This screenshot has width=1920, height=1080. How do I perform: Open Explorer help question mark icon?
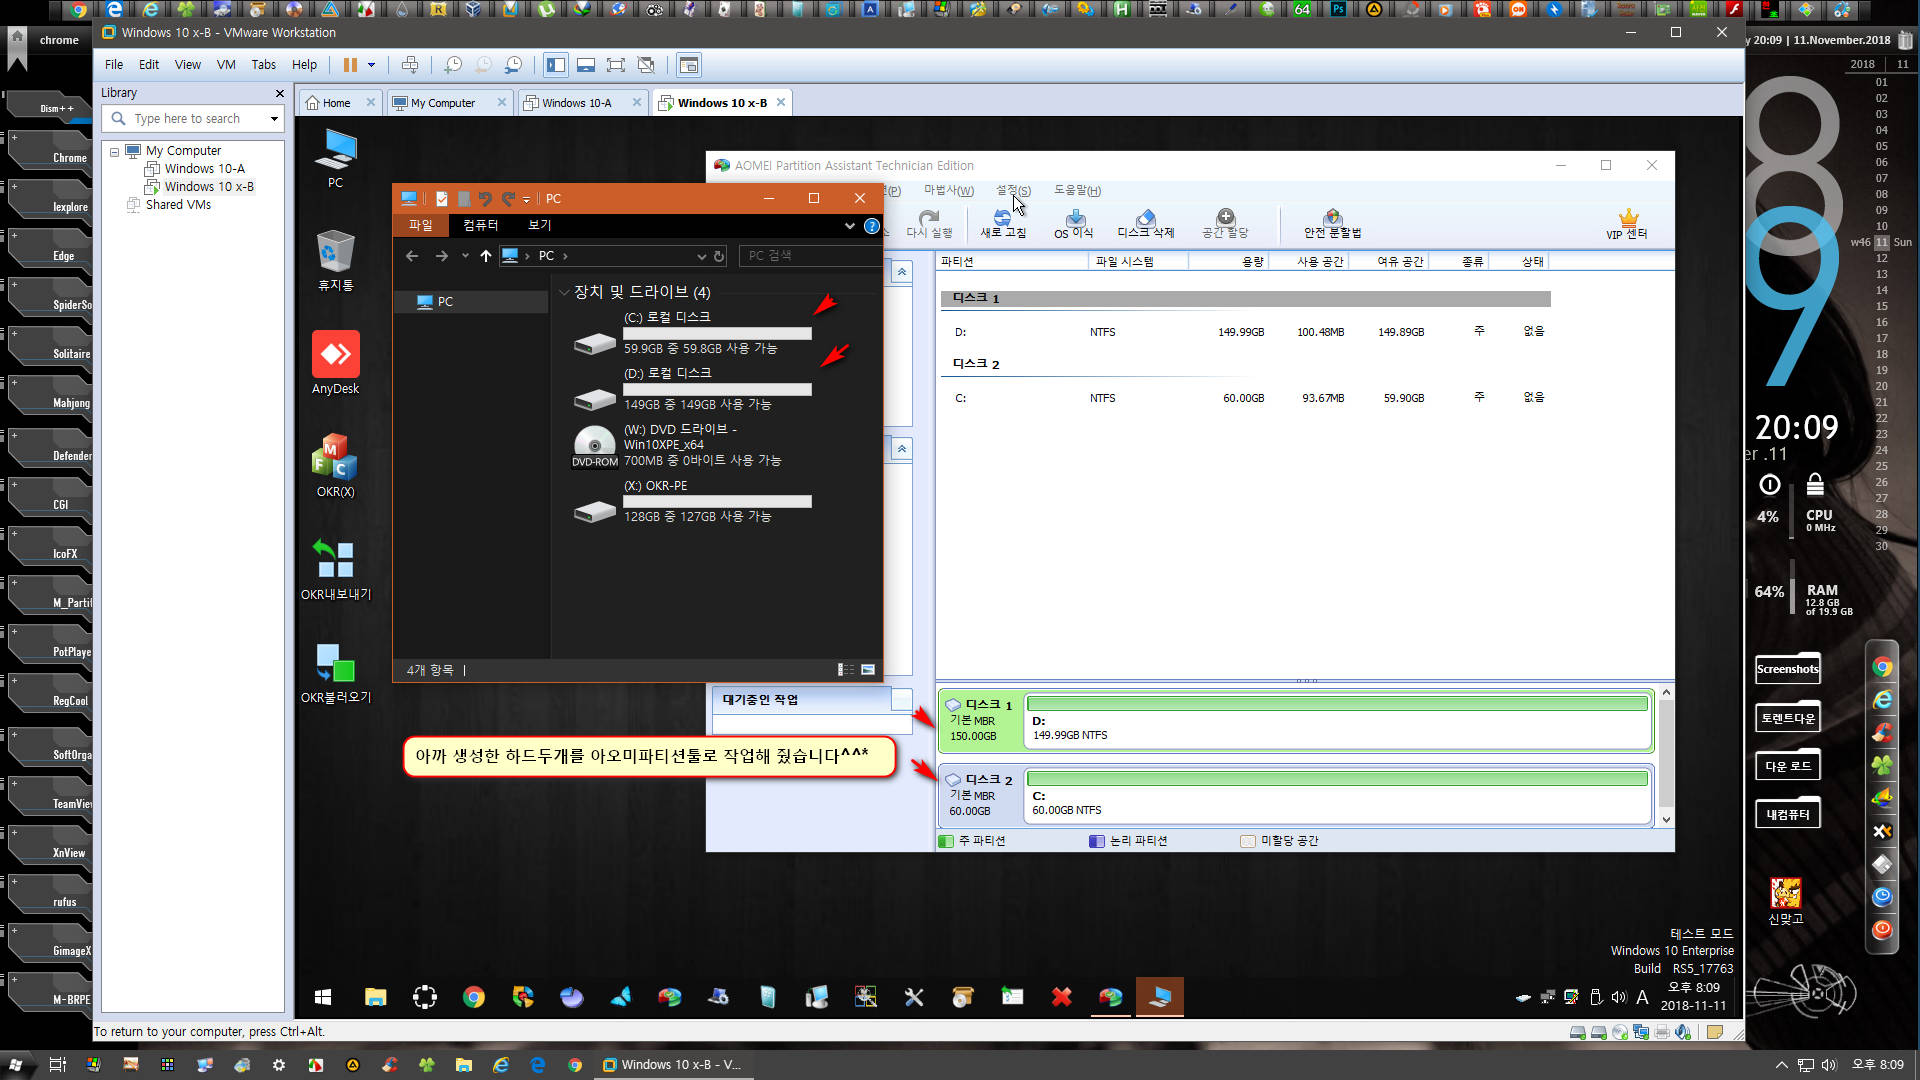pyautogui.click(x=872, y=226)
